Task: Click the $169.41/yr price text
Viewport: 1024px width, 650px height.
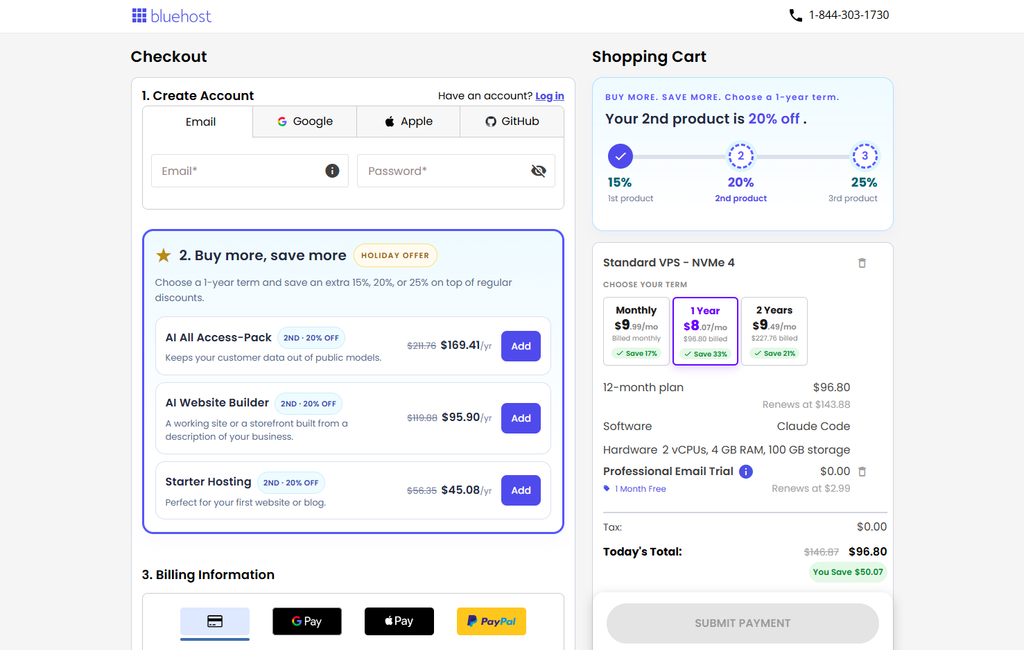Action: tap(466, 345)
